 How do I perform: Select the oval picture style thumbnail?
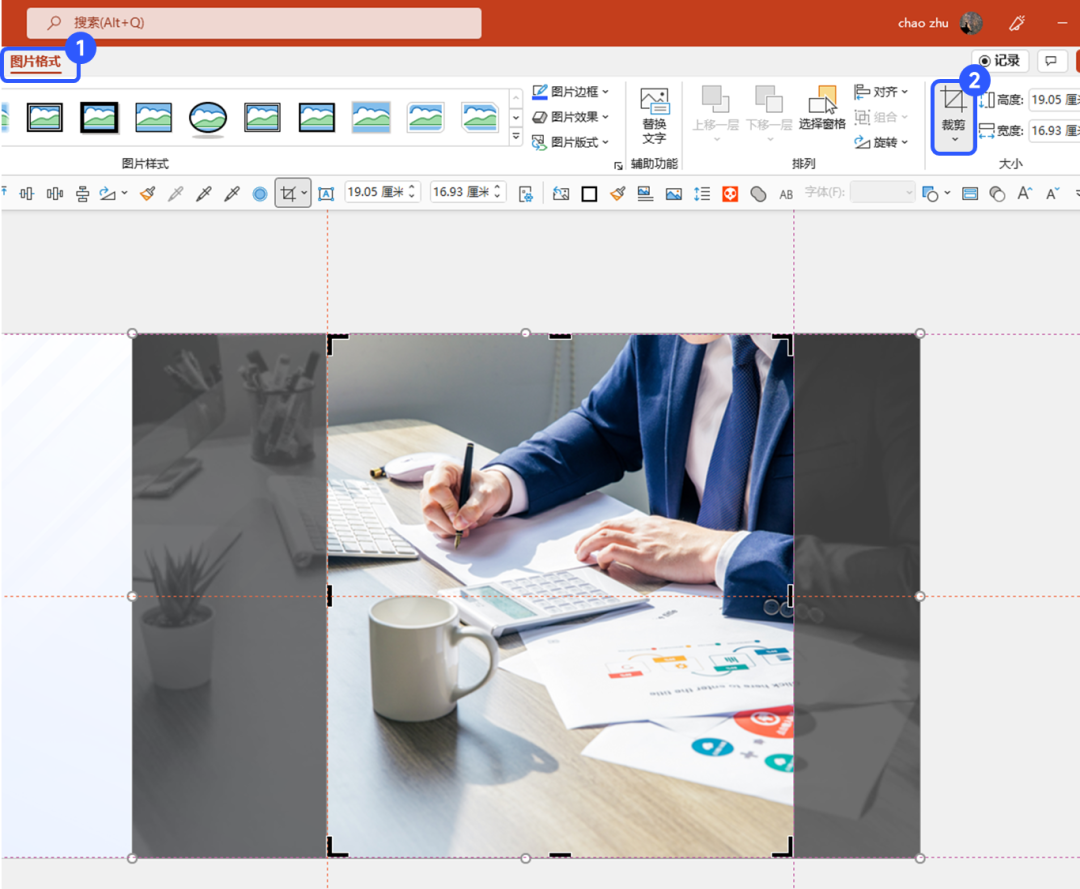[x=207, y=117]
